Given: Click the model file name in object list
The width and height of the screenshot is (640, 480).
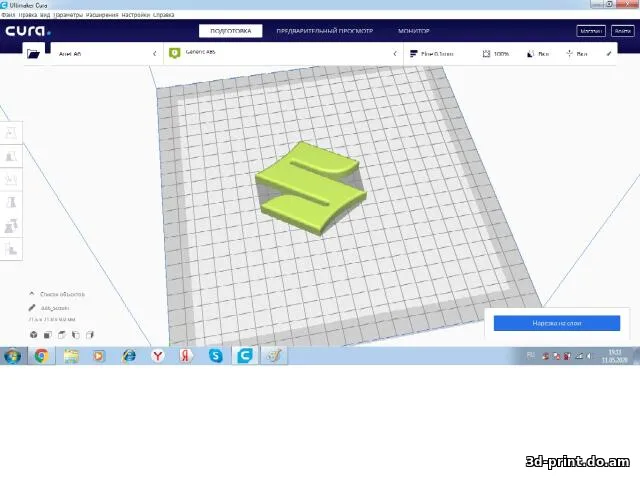Looking at the screenshot, I should [x=55, y=308].
